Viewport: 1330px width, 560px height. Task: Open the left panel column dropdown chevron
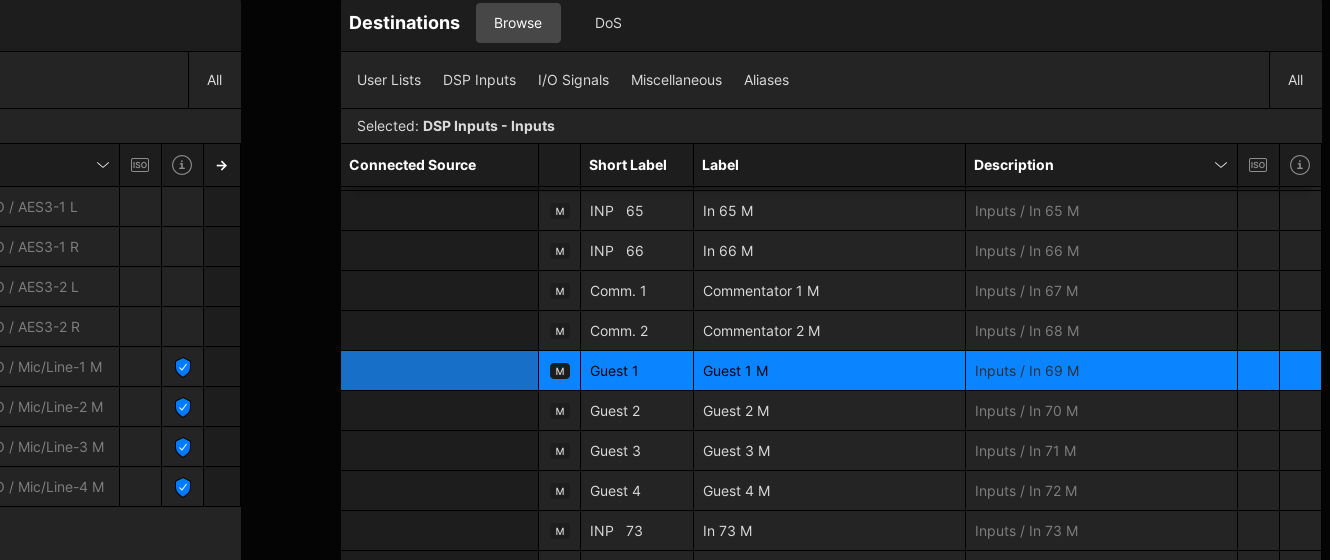(103, 165)
